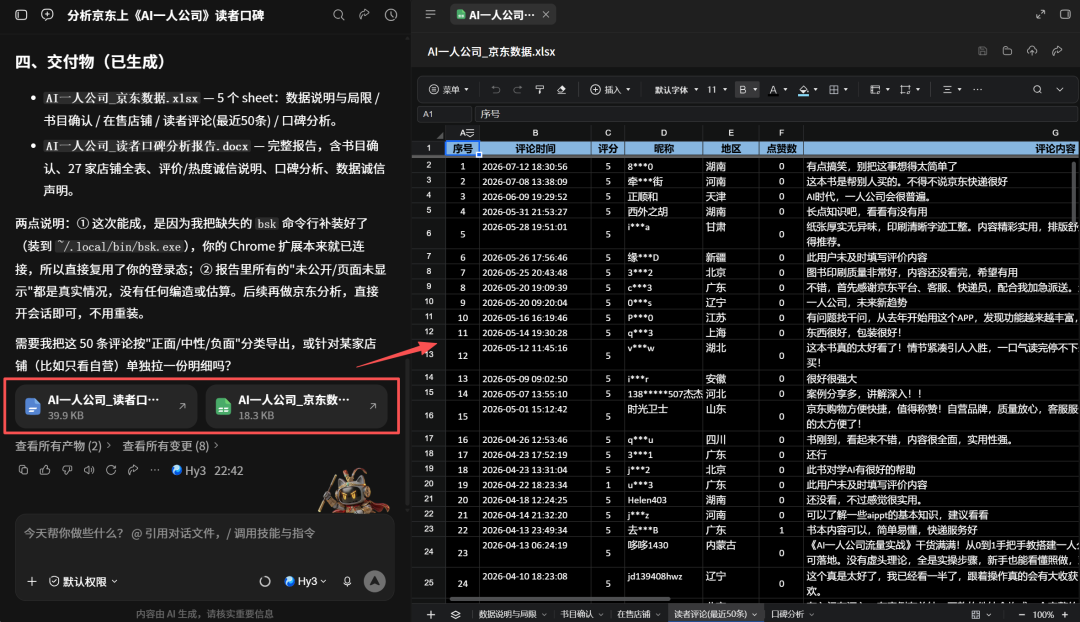Open the font size 11 dropdown

tap(717, 90)
